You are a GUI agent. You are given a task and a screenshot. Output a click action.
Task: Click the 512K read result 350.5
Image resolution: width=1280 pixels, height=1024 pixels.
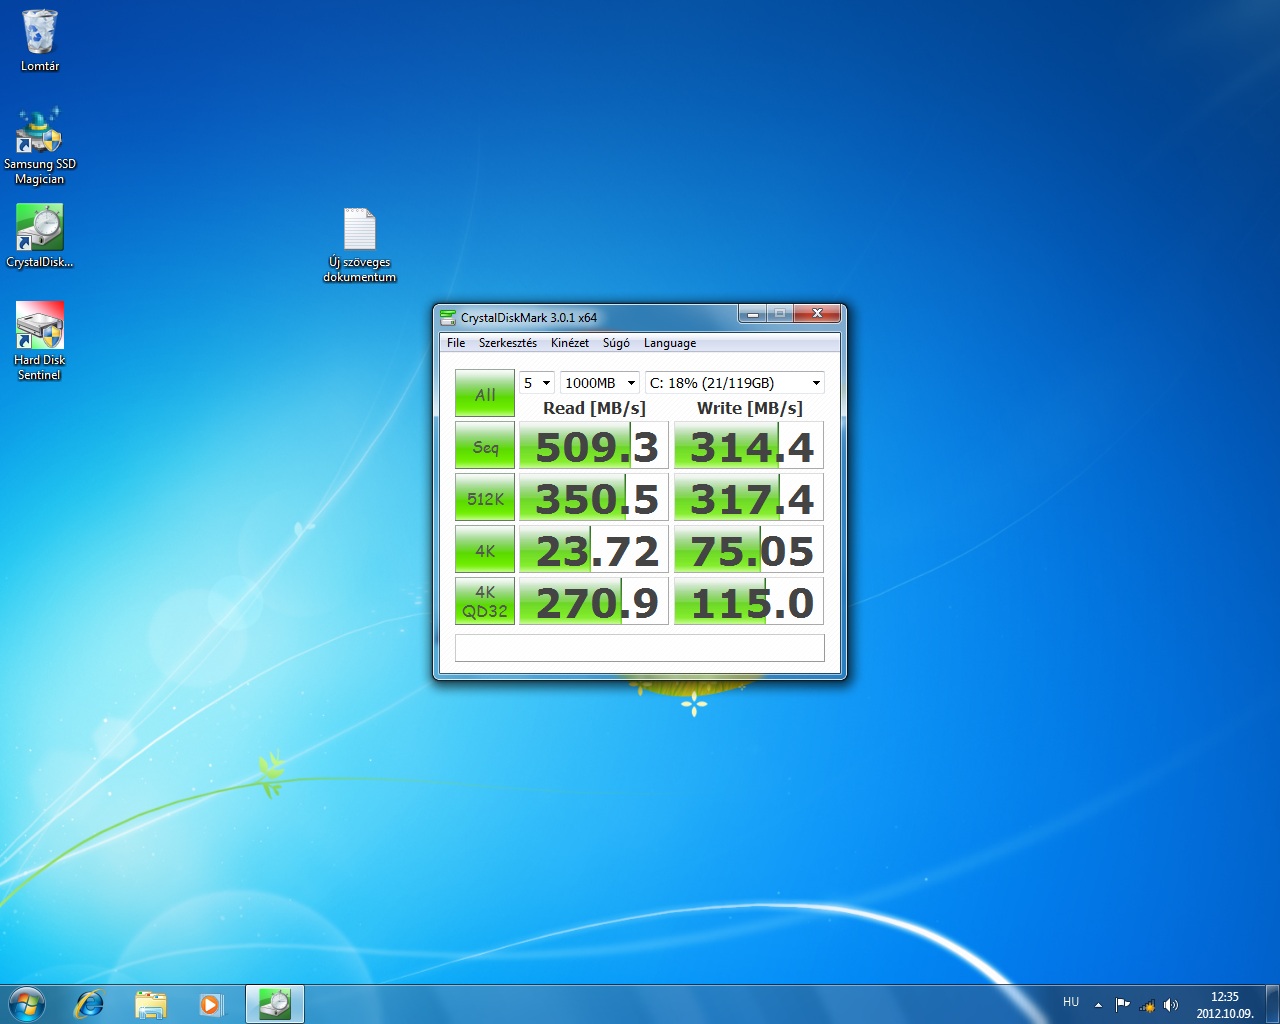594,498
